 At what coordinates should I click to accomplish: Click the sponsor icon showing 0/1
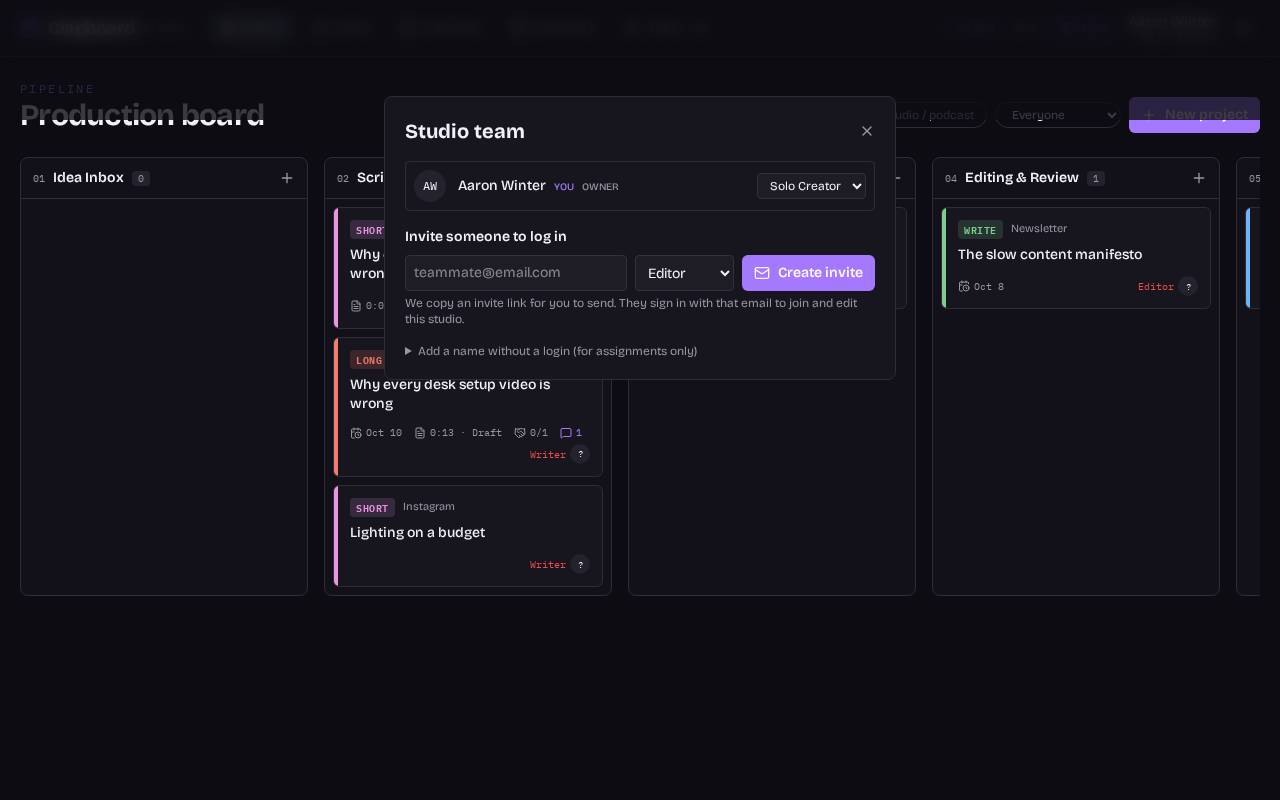(x=520, y=433)
